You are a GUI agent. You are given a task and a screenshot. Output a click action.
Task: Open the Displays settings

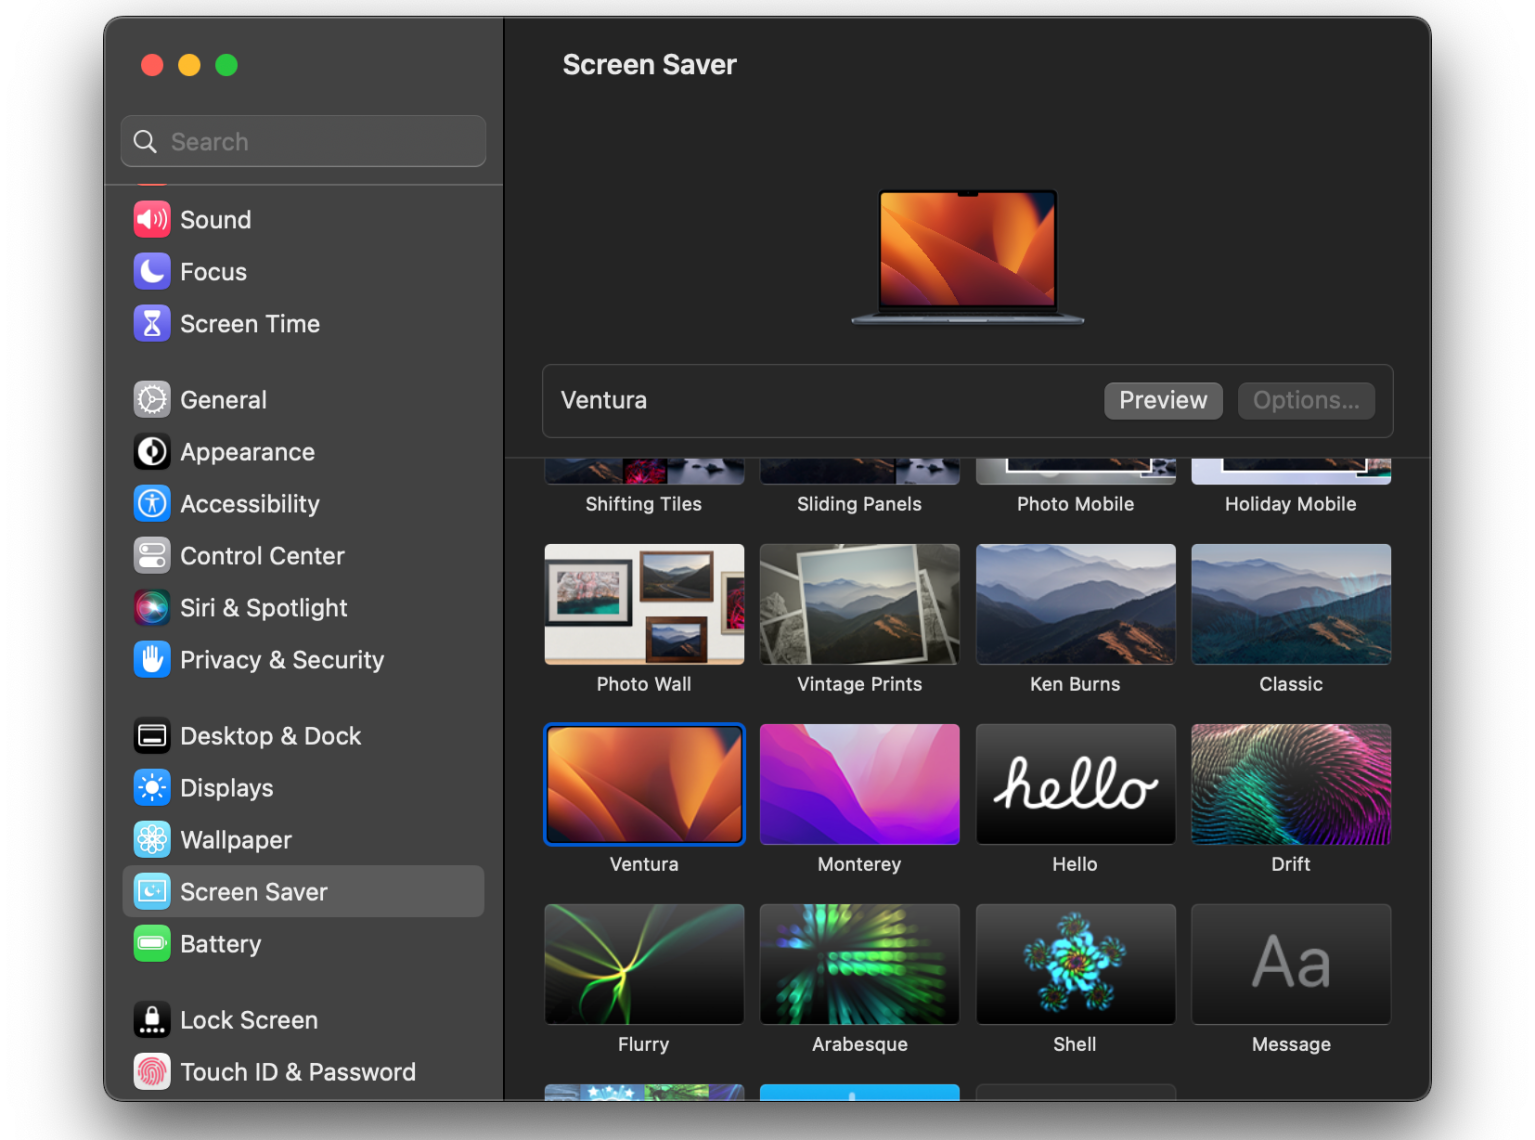coord(226,788)
